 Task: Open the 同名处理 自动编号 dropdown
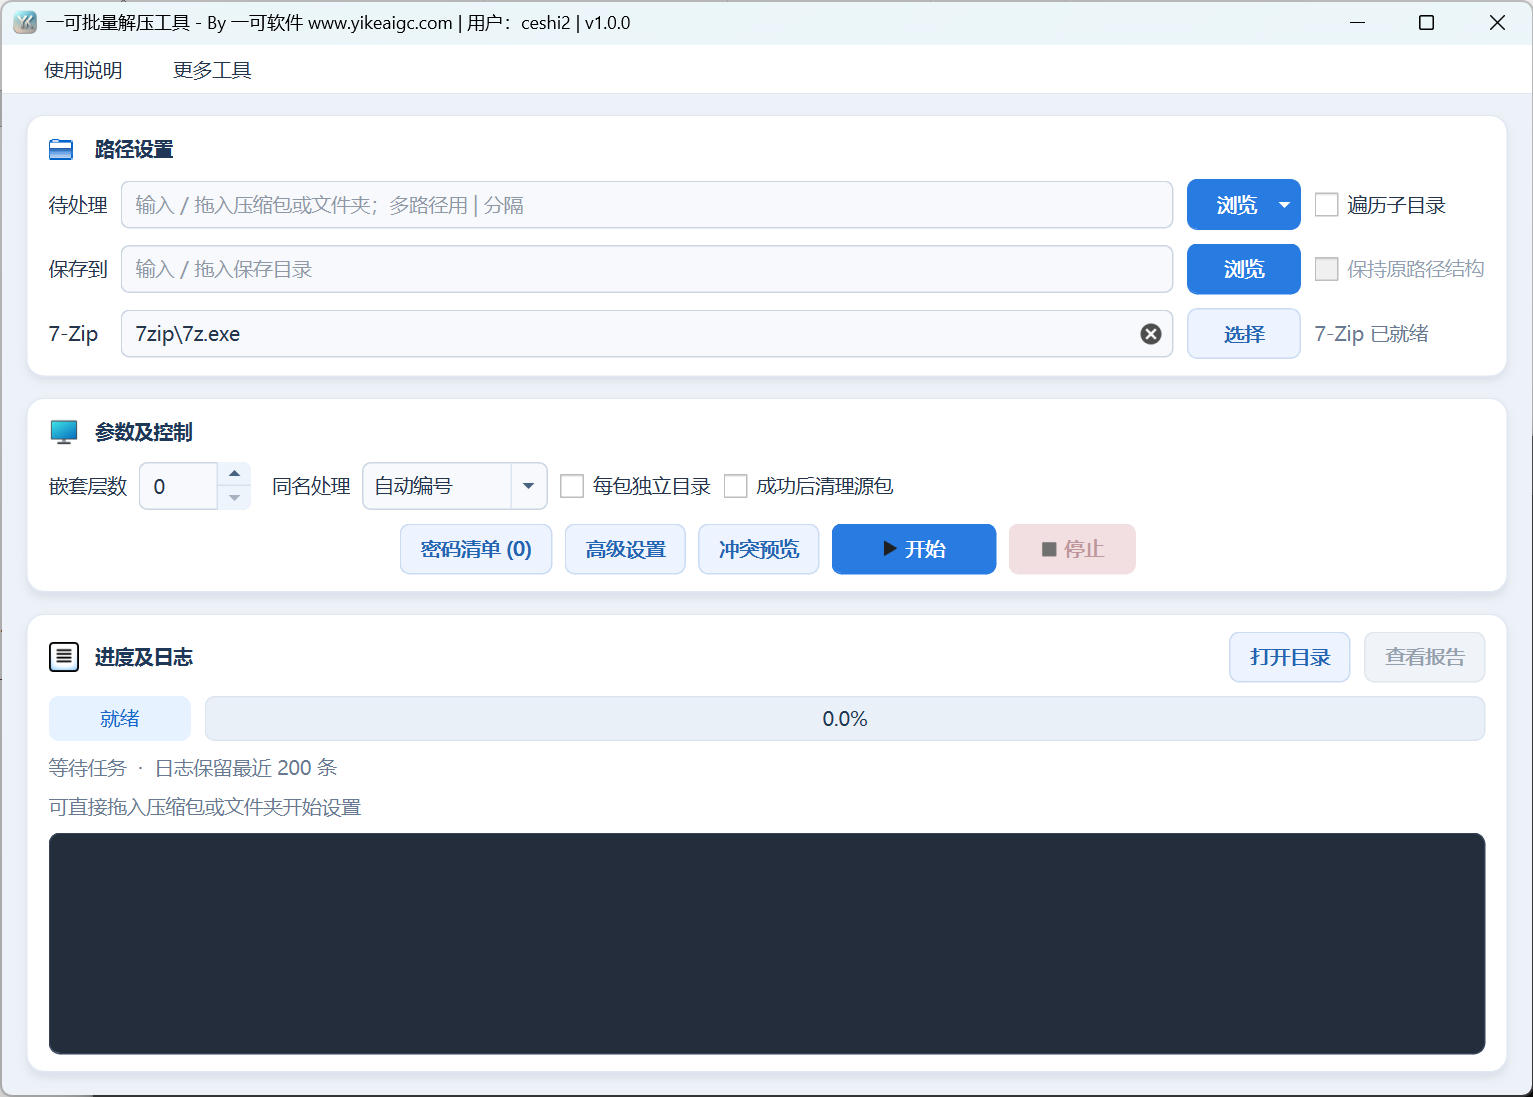click(454, 486)
